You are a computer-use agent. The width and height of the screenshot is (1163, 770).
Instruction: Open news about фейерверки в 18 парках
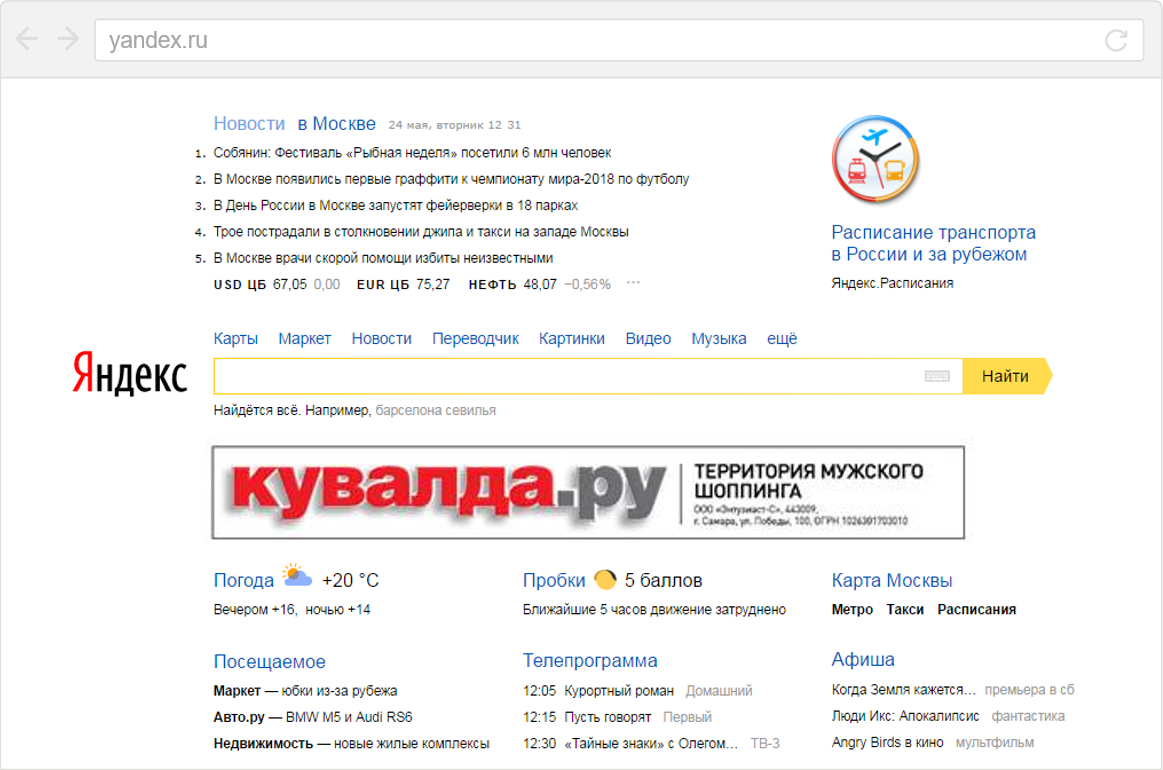pos(395,205)
